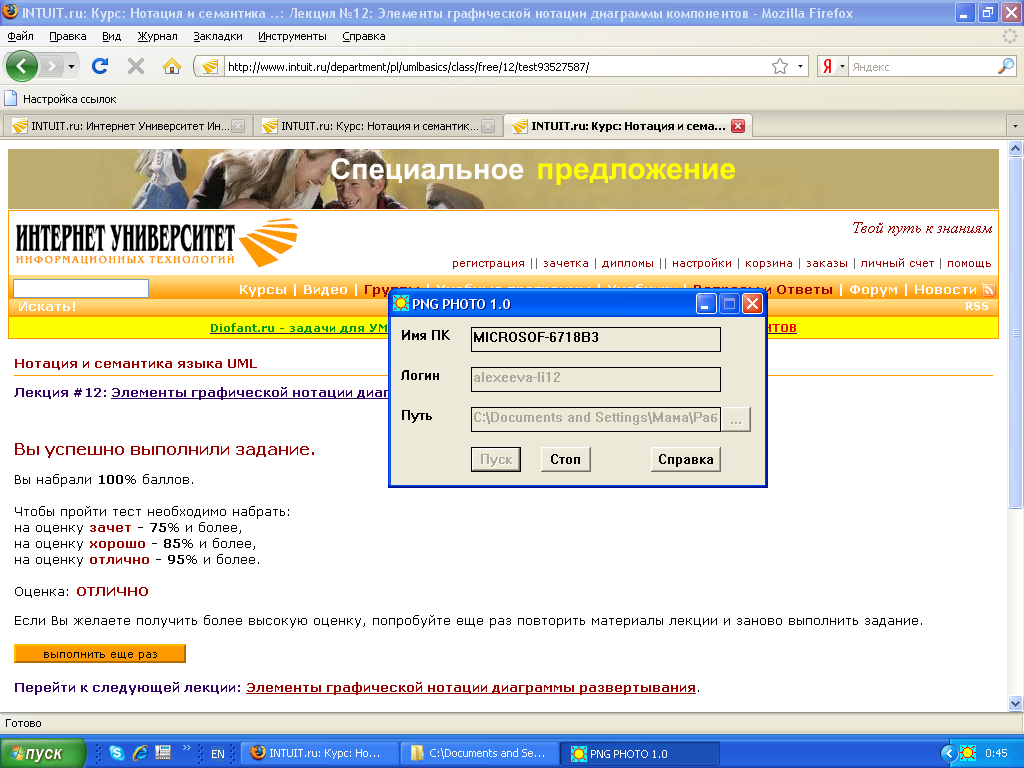
Task: Open the Закладки menu
Action: (x=217, y=37)
